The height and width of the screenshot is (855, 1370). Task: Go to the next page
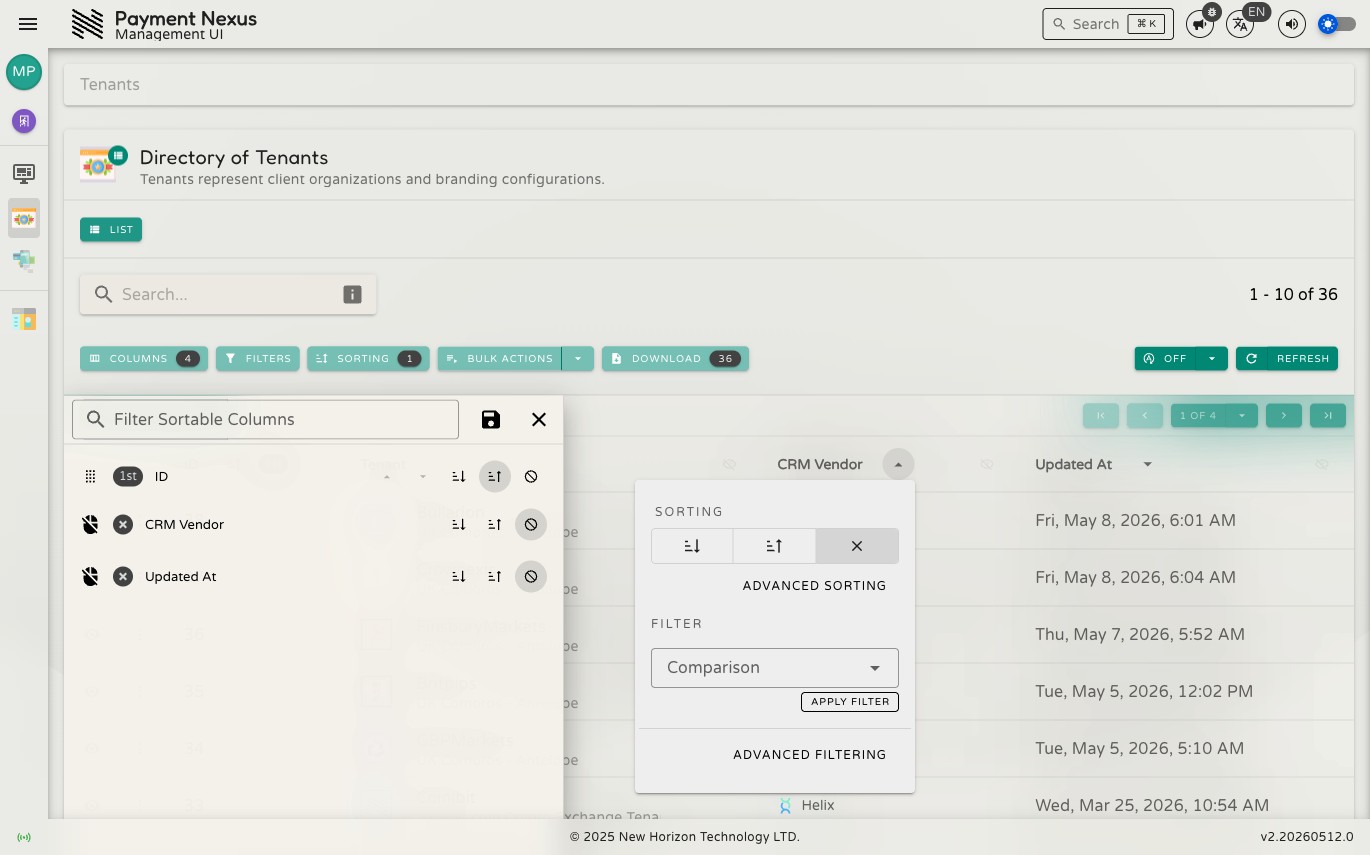[1284, 415]
